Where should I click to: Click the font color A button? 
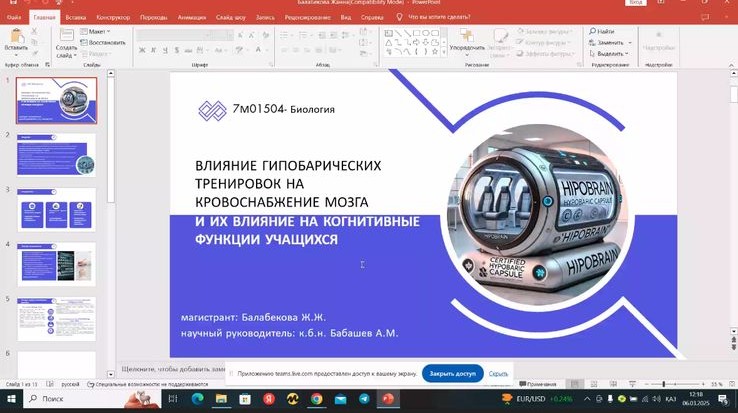coord(258,50)
